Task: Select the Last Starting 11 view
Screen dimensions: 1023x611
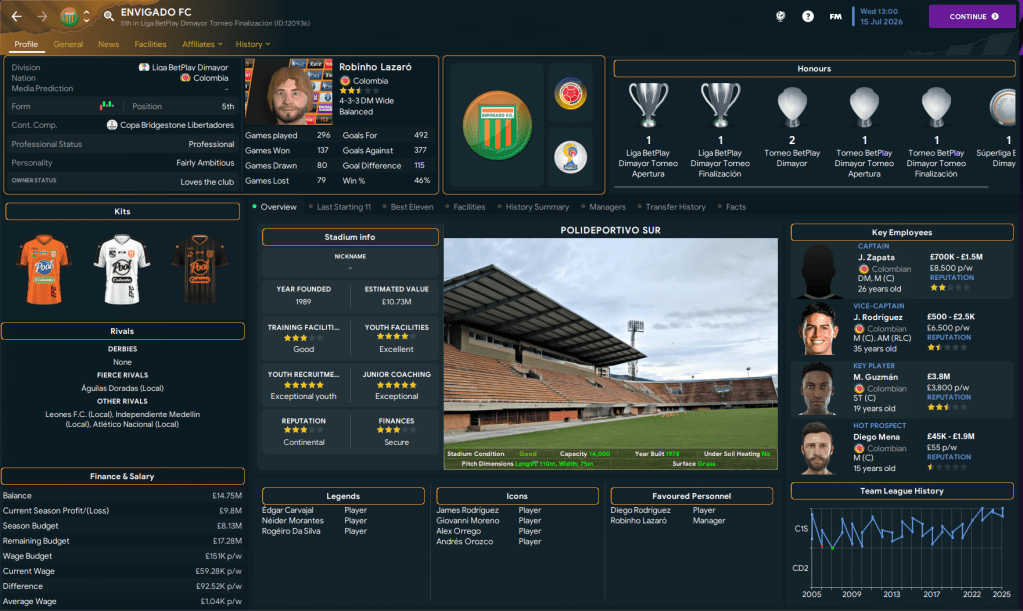Action: pyautogui.click(x=343, y=207)
